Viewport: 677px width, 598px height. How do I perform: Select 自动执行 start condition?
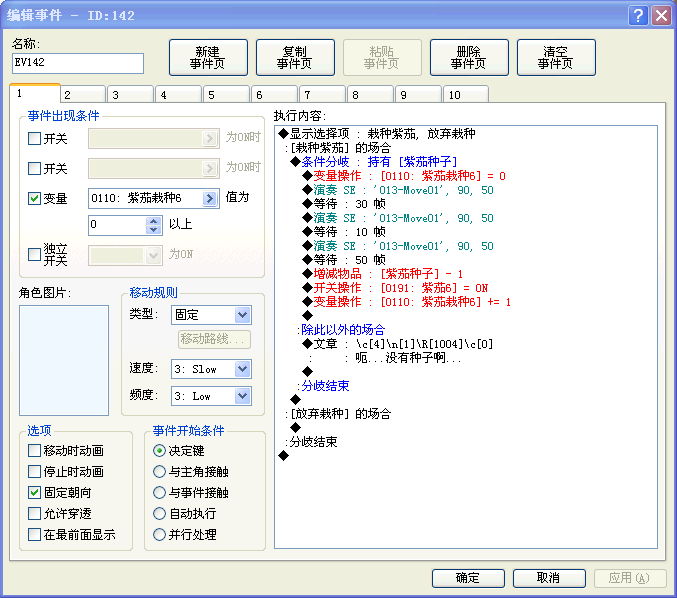click(159, 513)
